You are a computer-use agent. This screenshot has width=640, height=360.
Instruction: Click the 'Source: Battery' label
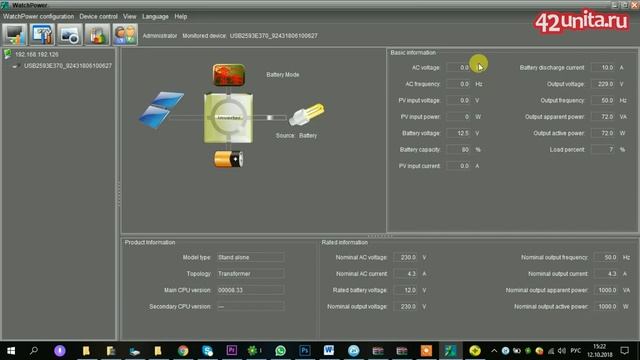296,136
